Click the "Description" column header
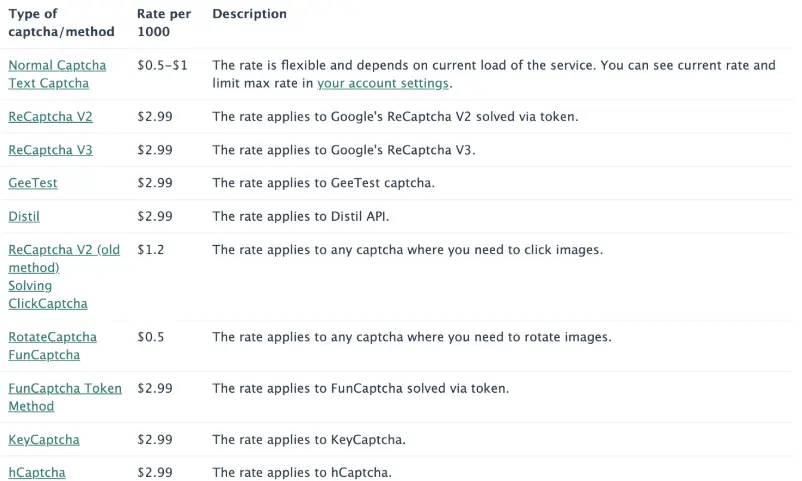Image resolution: width=802 pixels, height=481 pixels. [x=249, y=14]
